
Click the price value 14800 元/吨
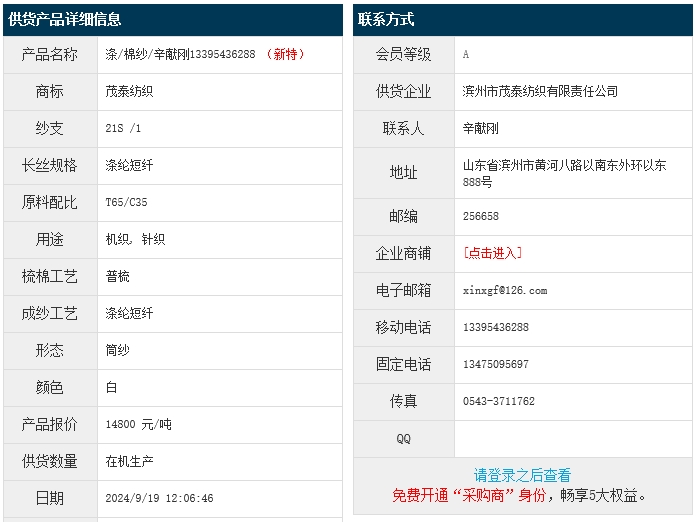click(x=138, y=424)
